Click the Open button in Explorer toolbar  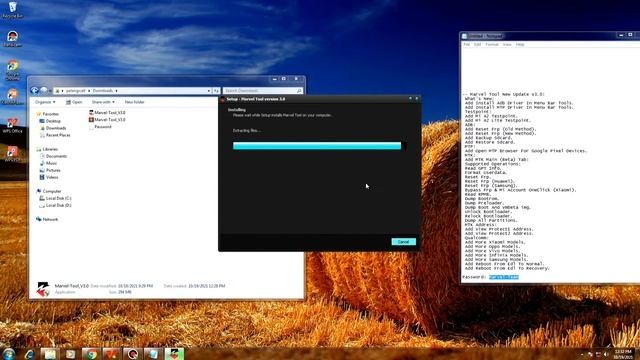click(74, 102)
